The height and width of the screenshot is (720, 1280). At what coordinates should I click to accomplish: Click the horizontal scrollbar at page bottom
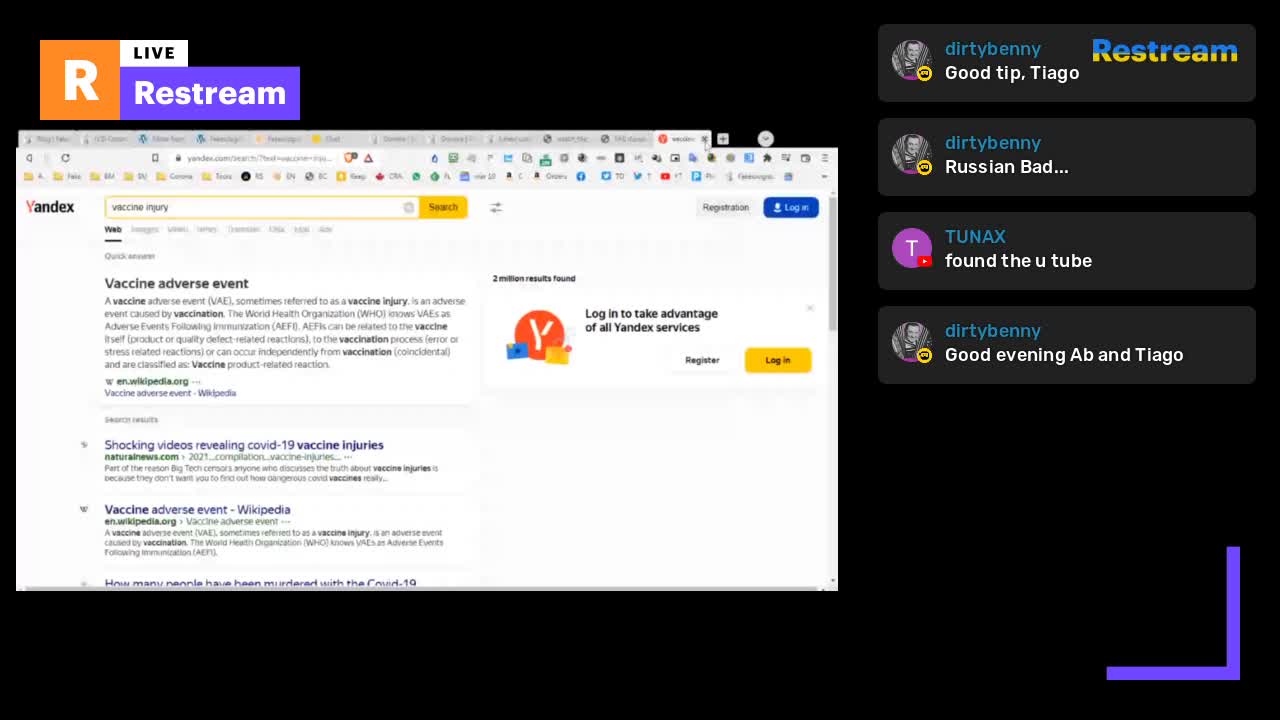pyautogui.click(x=420, y=587)
